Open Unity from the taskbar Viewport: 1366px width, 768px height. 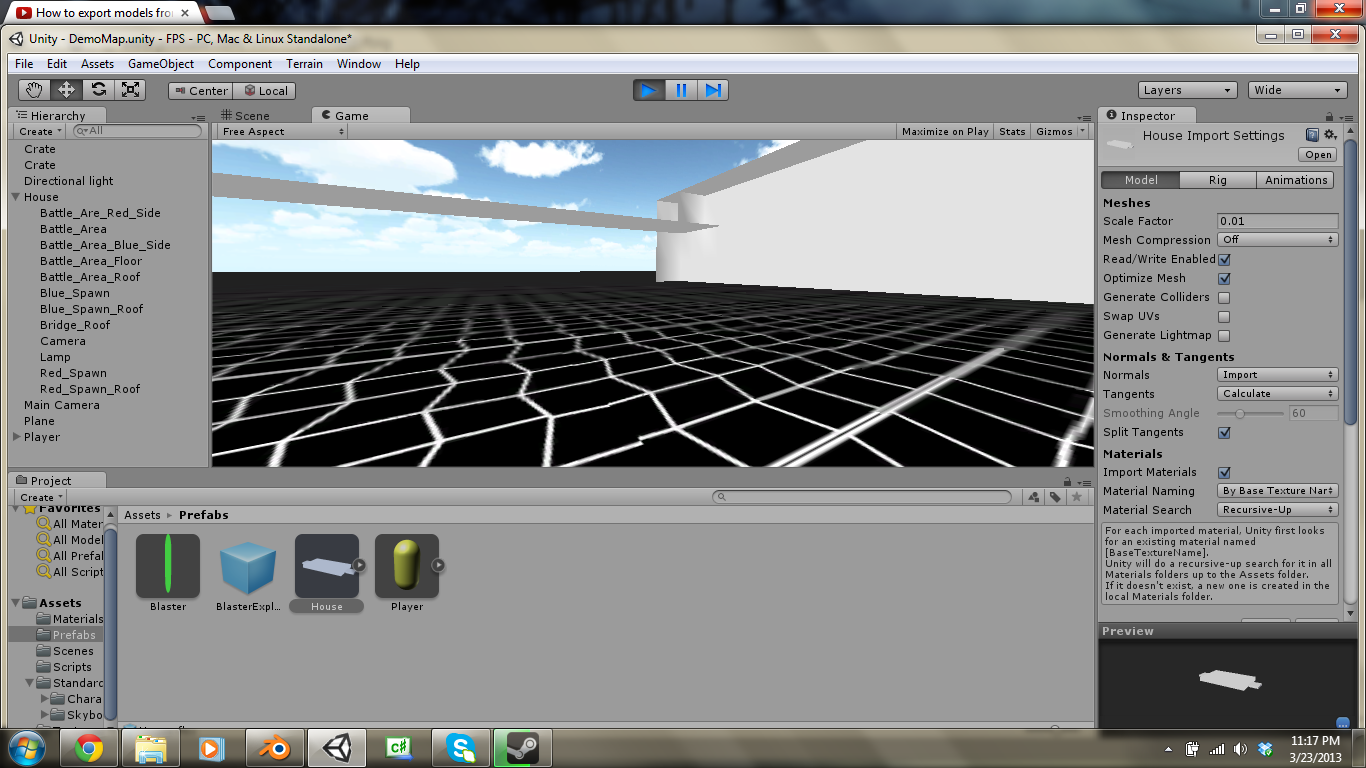pyautogui.click(x=337, y=747)
